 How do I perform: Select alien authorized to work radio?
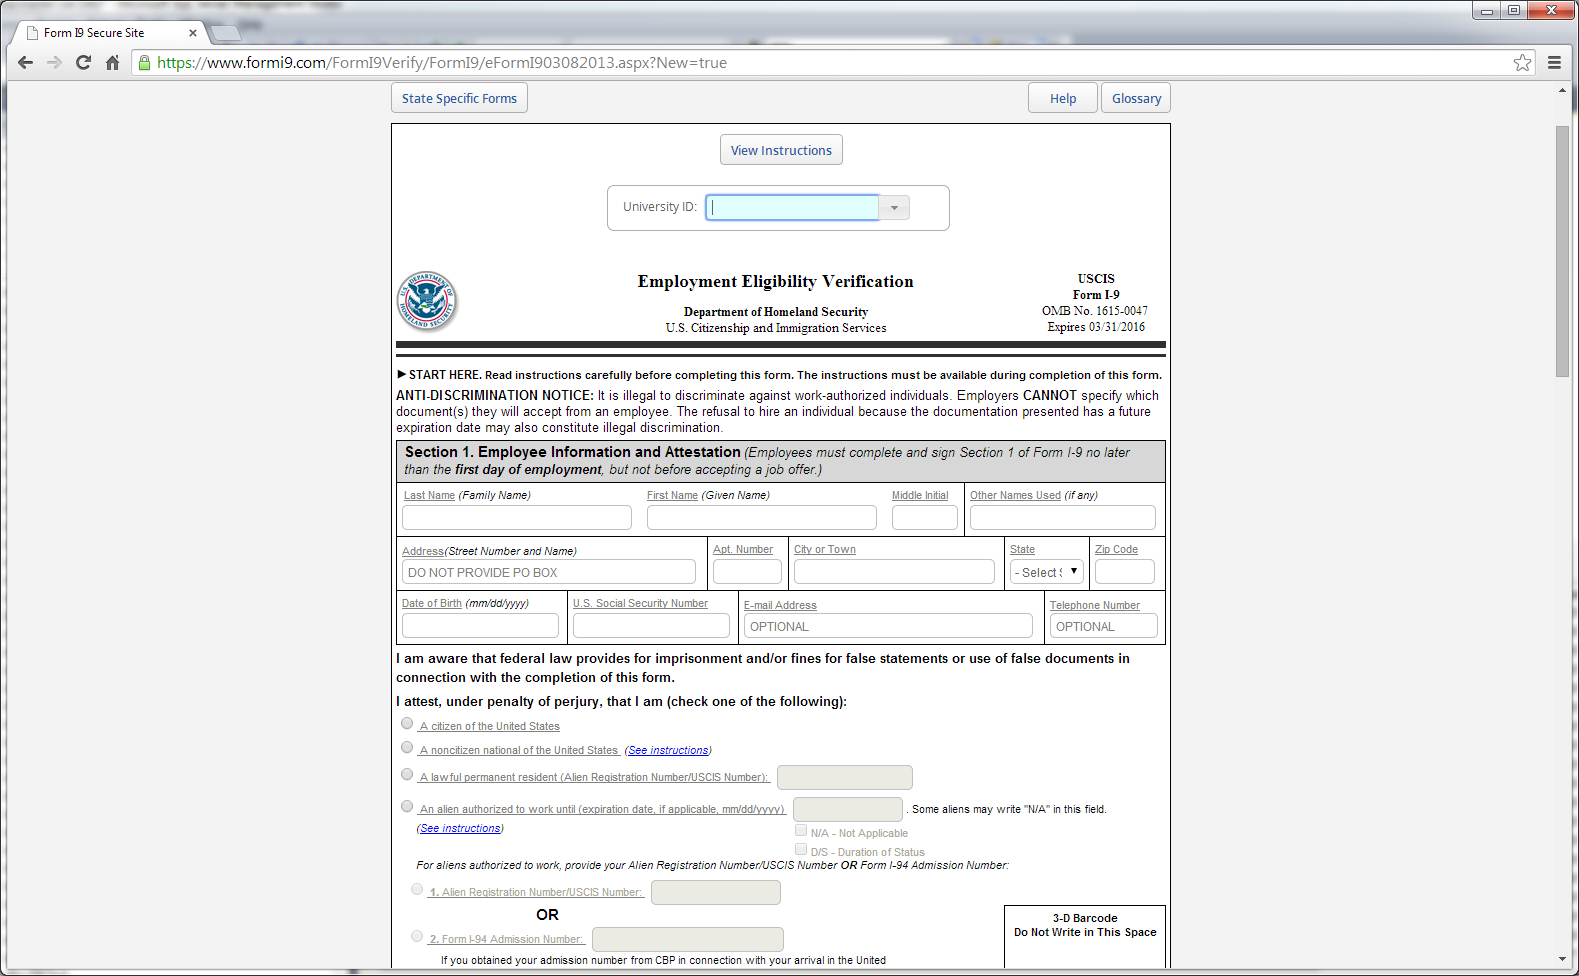(407, 806)
